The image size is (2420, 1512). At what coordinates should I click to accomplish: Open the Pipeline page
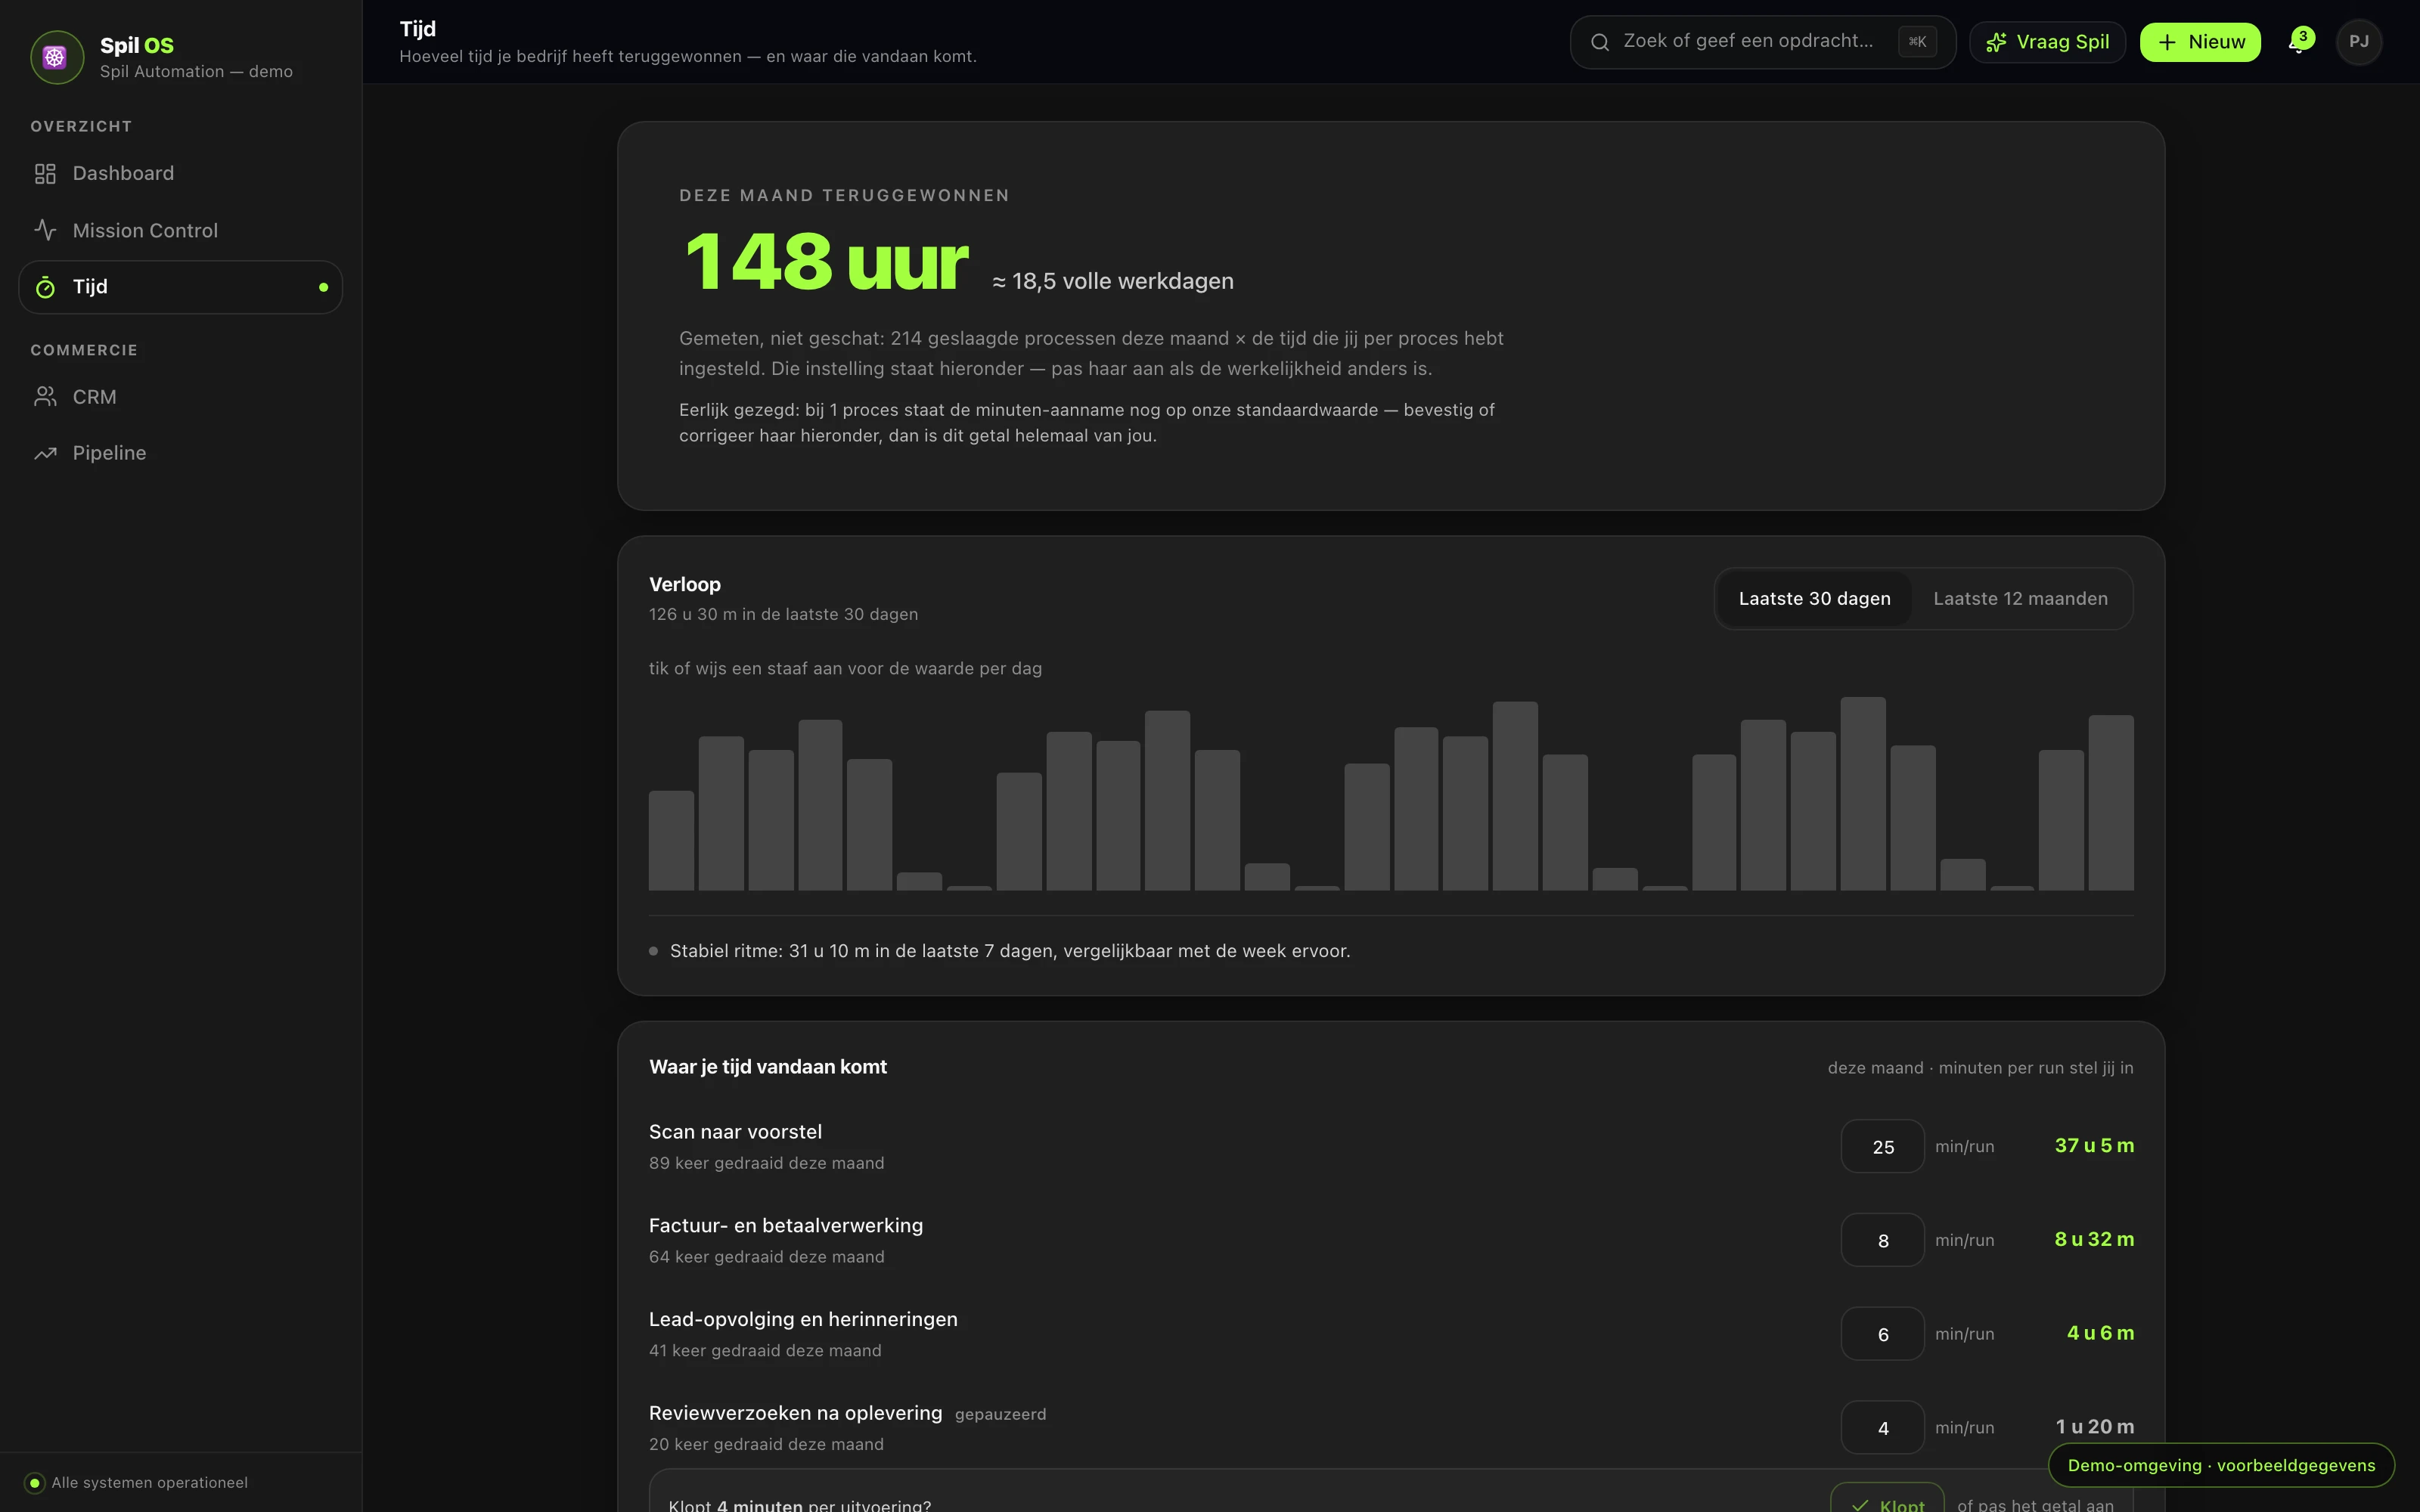click(x=180, y=453)
